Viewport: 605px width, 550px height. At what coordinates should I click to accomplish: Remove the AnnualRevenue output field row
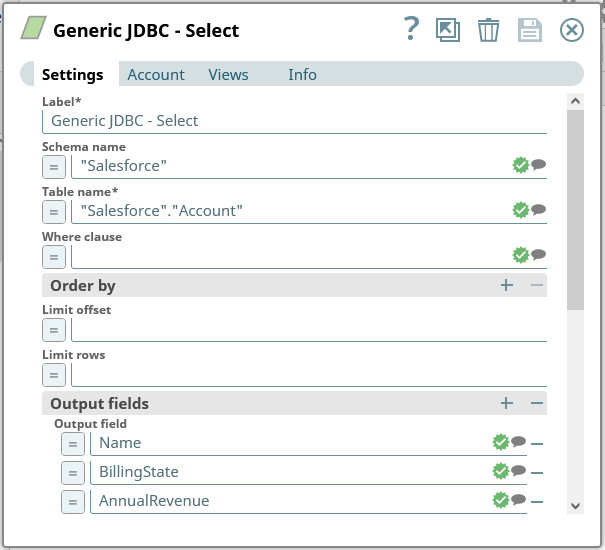[537, 502]
